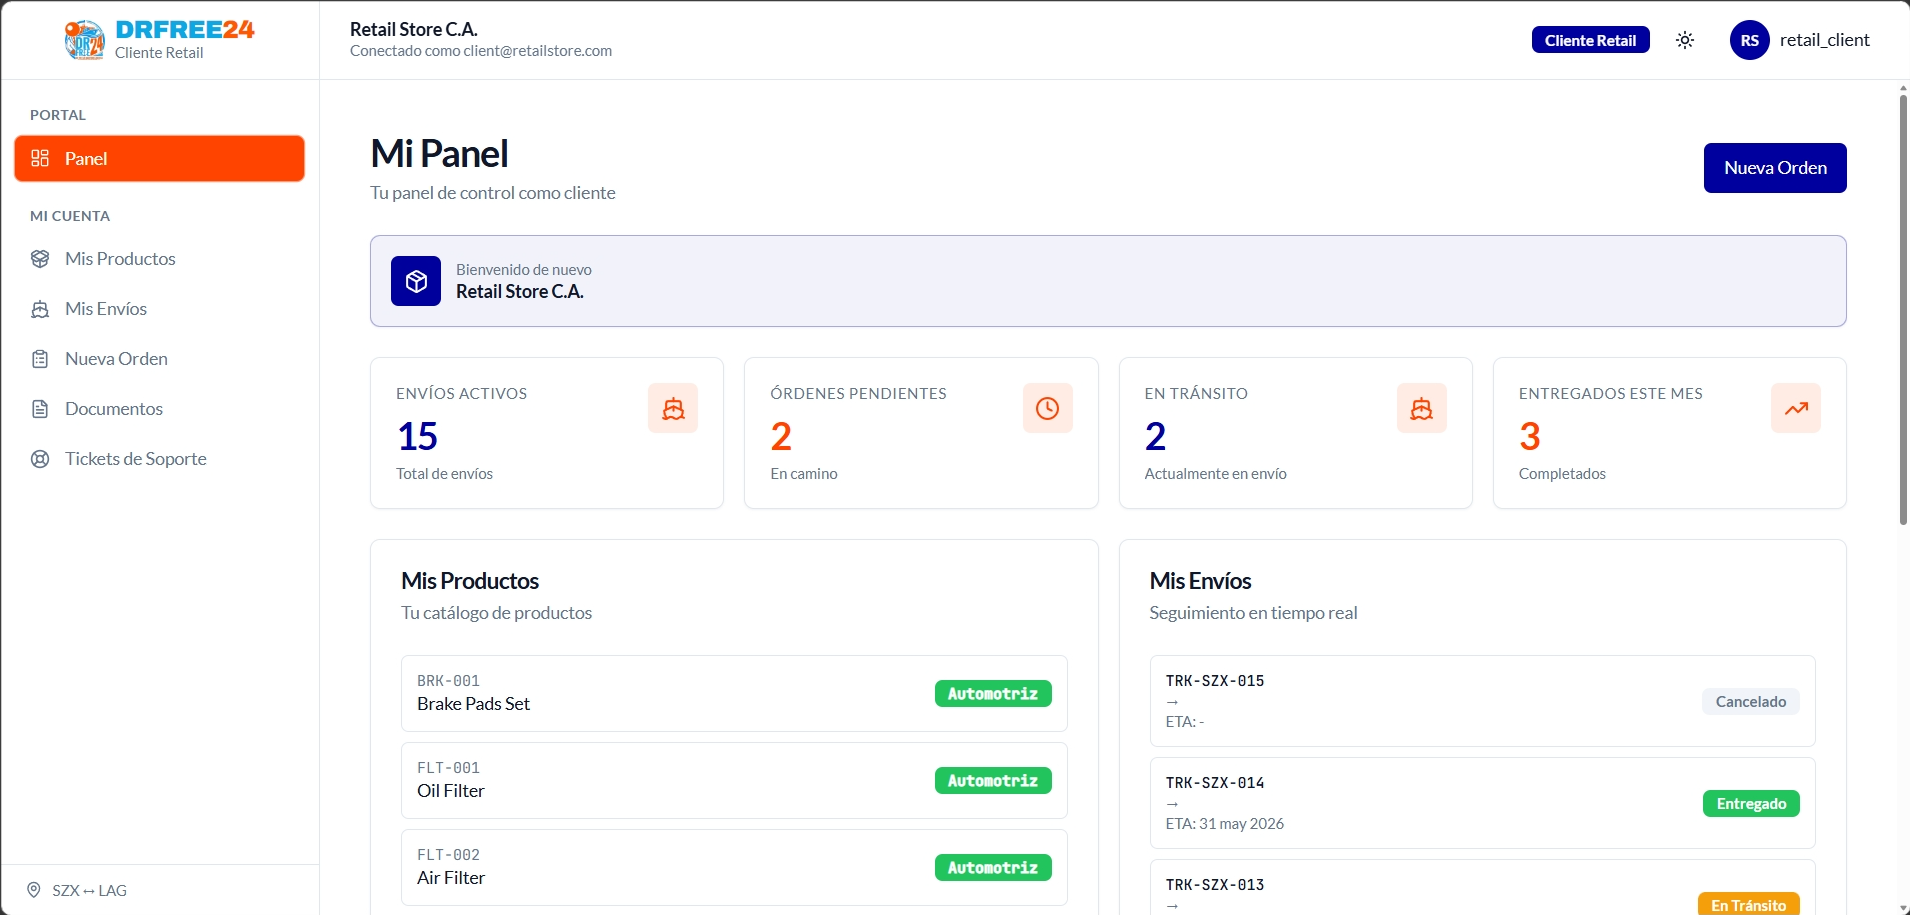Click the Órdenes Pendientes clock icon
Image resolution: width=1910 pixels, height=915 pixels.
click(x=1047, y=408)
